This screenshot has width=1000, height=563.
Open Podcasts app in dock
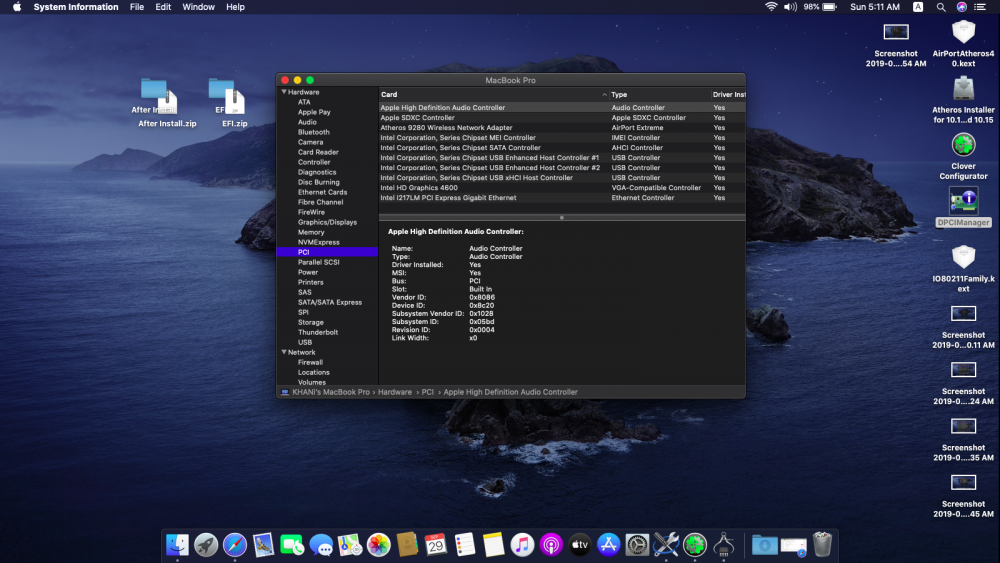click(x=551, y=545)
